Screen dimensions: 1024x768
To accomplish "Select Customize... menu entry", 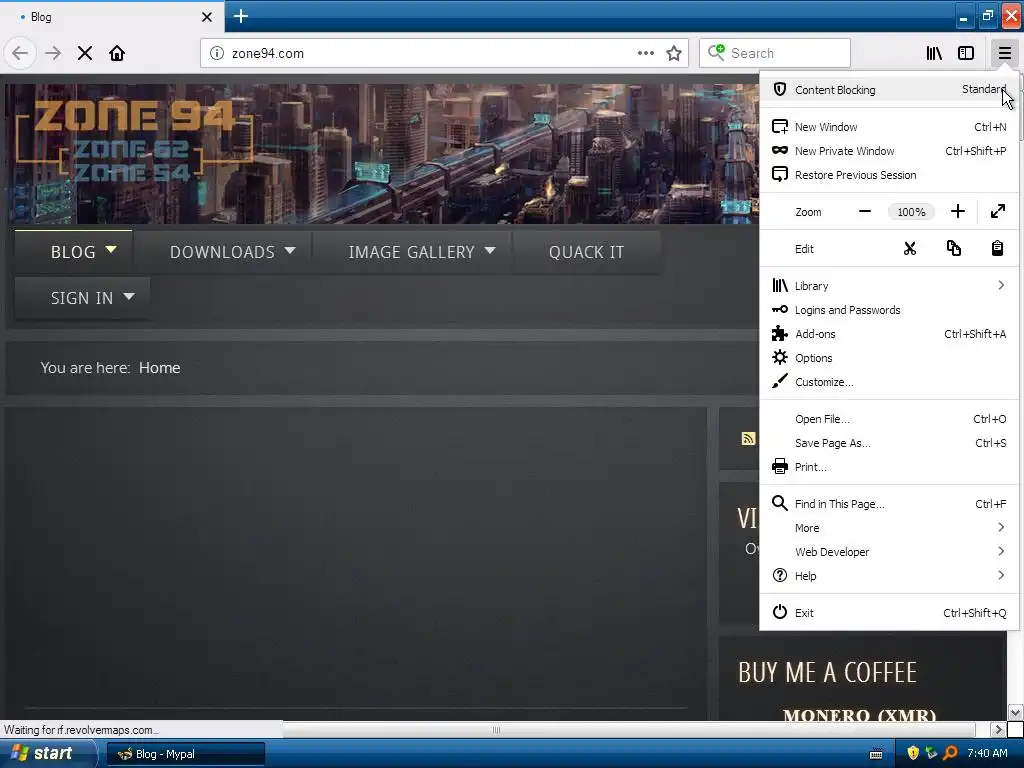I will tap(889, 382).
